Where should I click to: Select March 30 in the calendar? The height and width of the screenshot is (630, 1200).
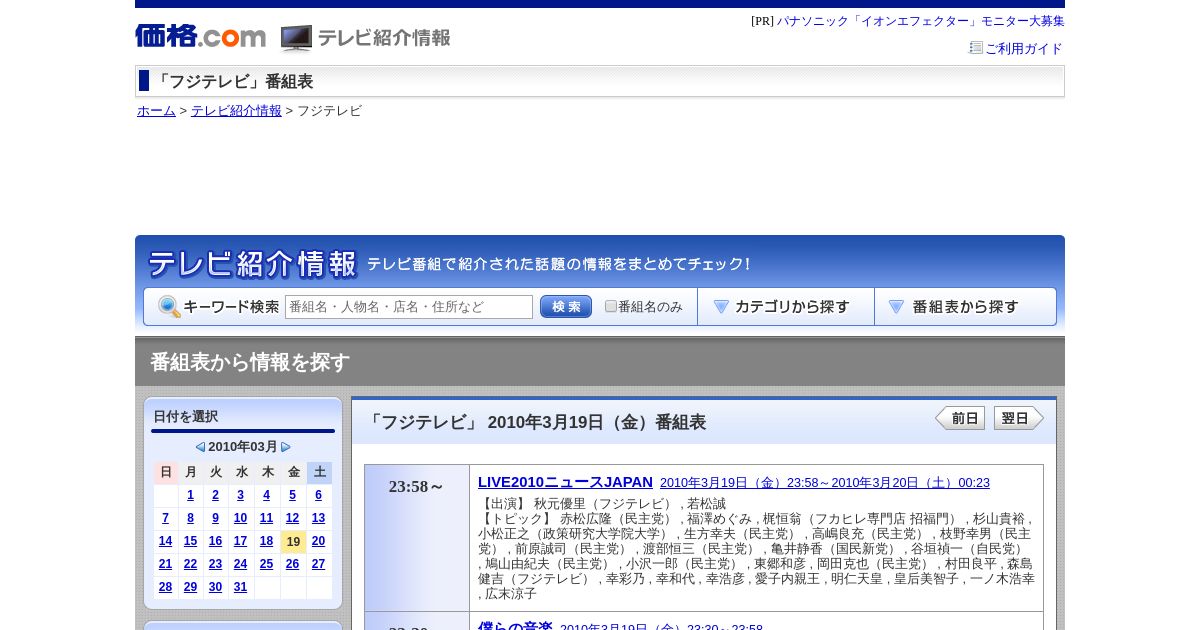click(215, 587)
